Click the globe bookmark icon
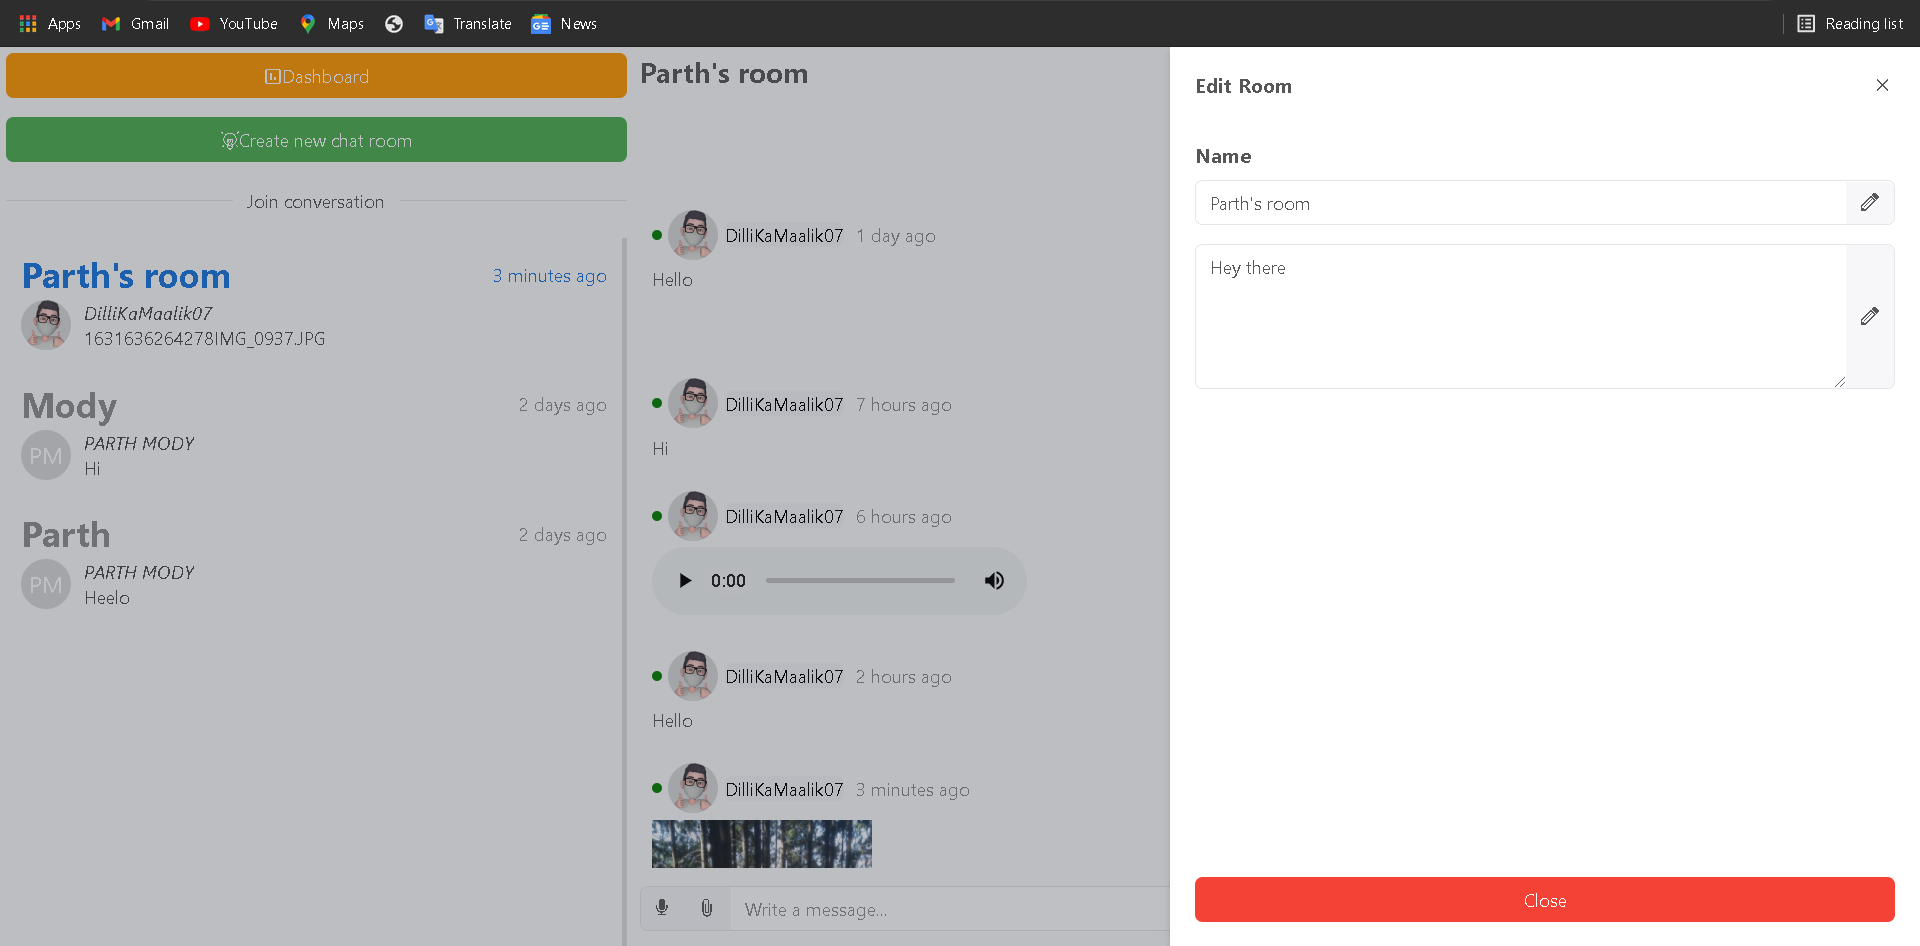This screenshot has width=1920, height=946. [x=394, y=23]
